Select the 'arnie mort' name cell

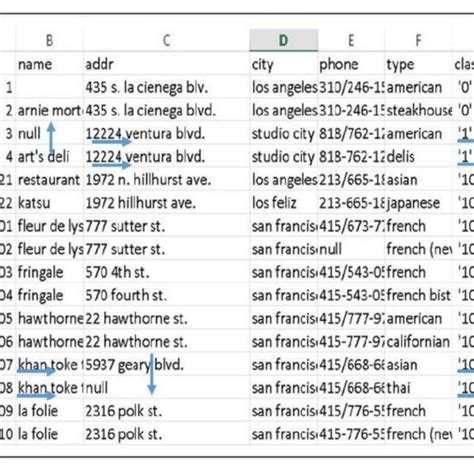[x=49, y=110]
